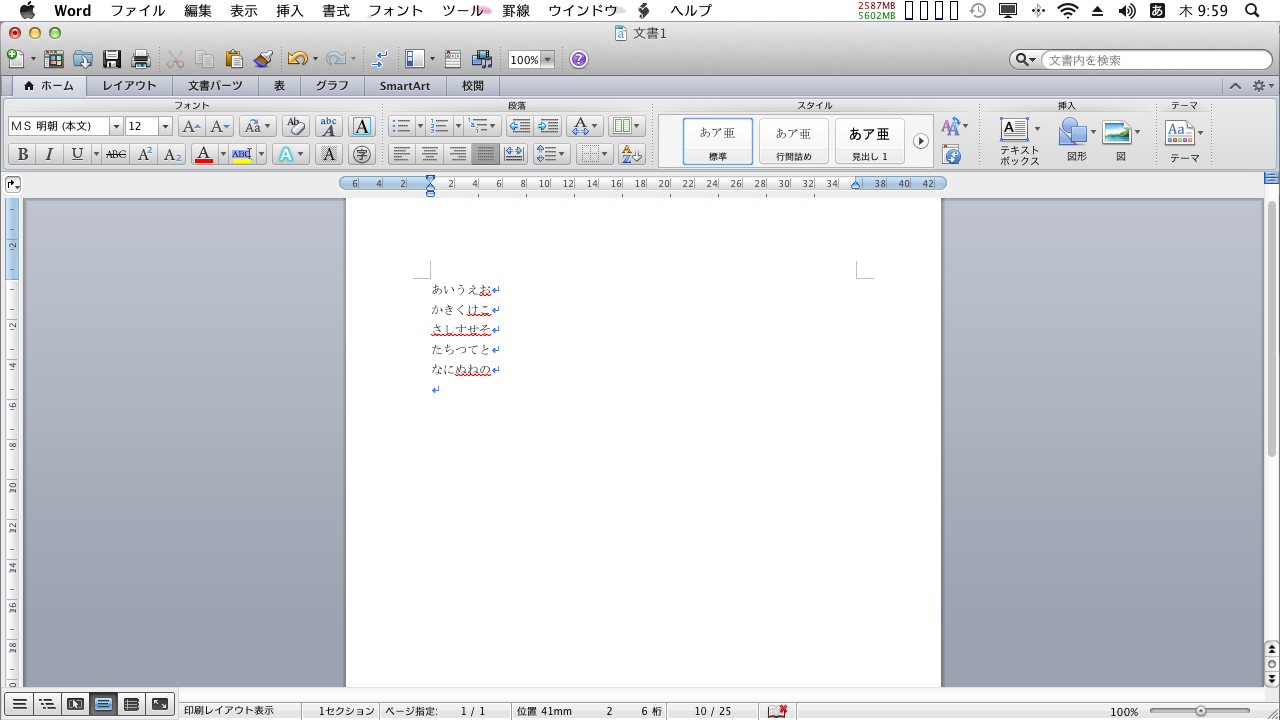Open the 罫線 menu in menu bar
1280x720 pixels.
point(516,11)
